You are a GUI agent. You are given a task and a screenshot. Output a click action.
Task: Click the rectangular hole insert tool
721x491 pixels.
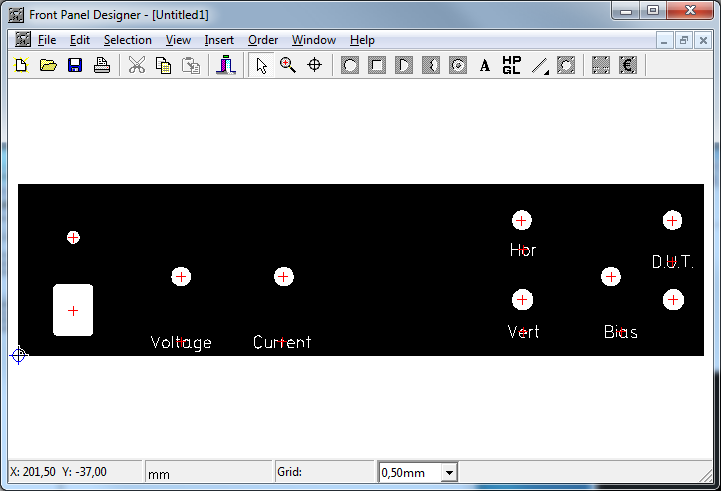click(377, 66)
